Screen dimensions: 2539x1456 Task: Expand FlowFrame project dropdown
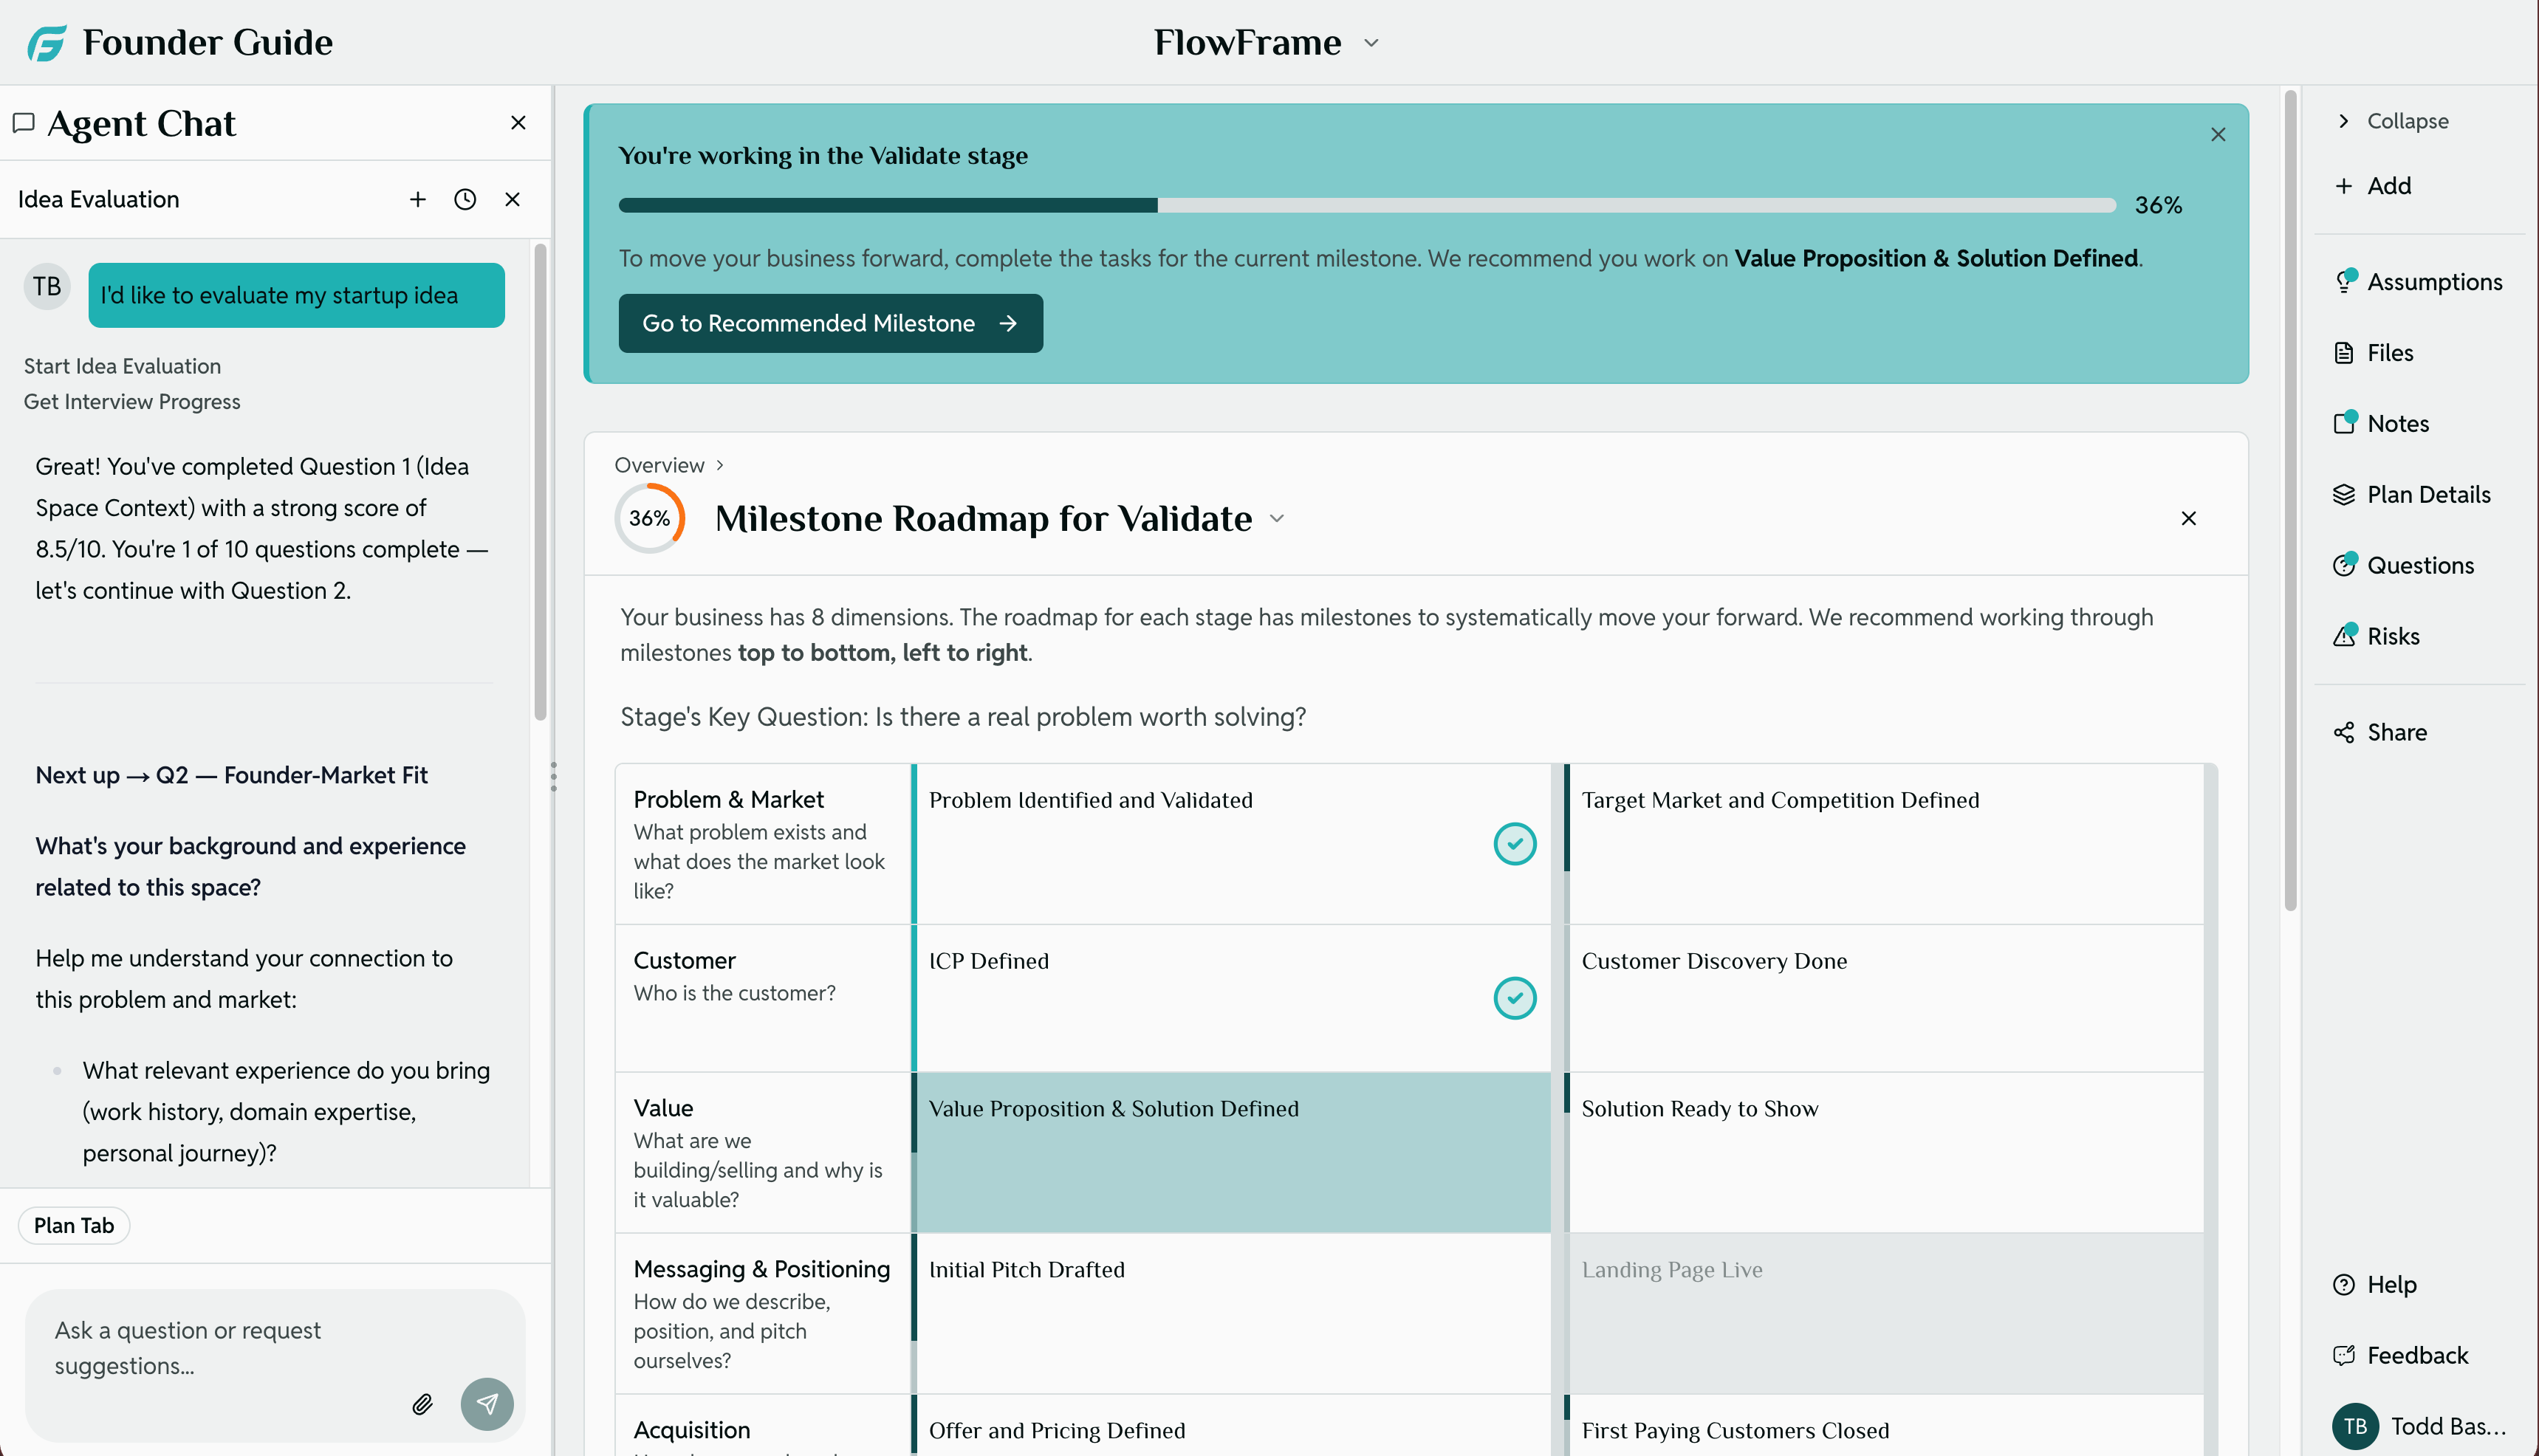tap(1371, 43)
